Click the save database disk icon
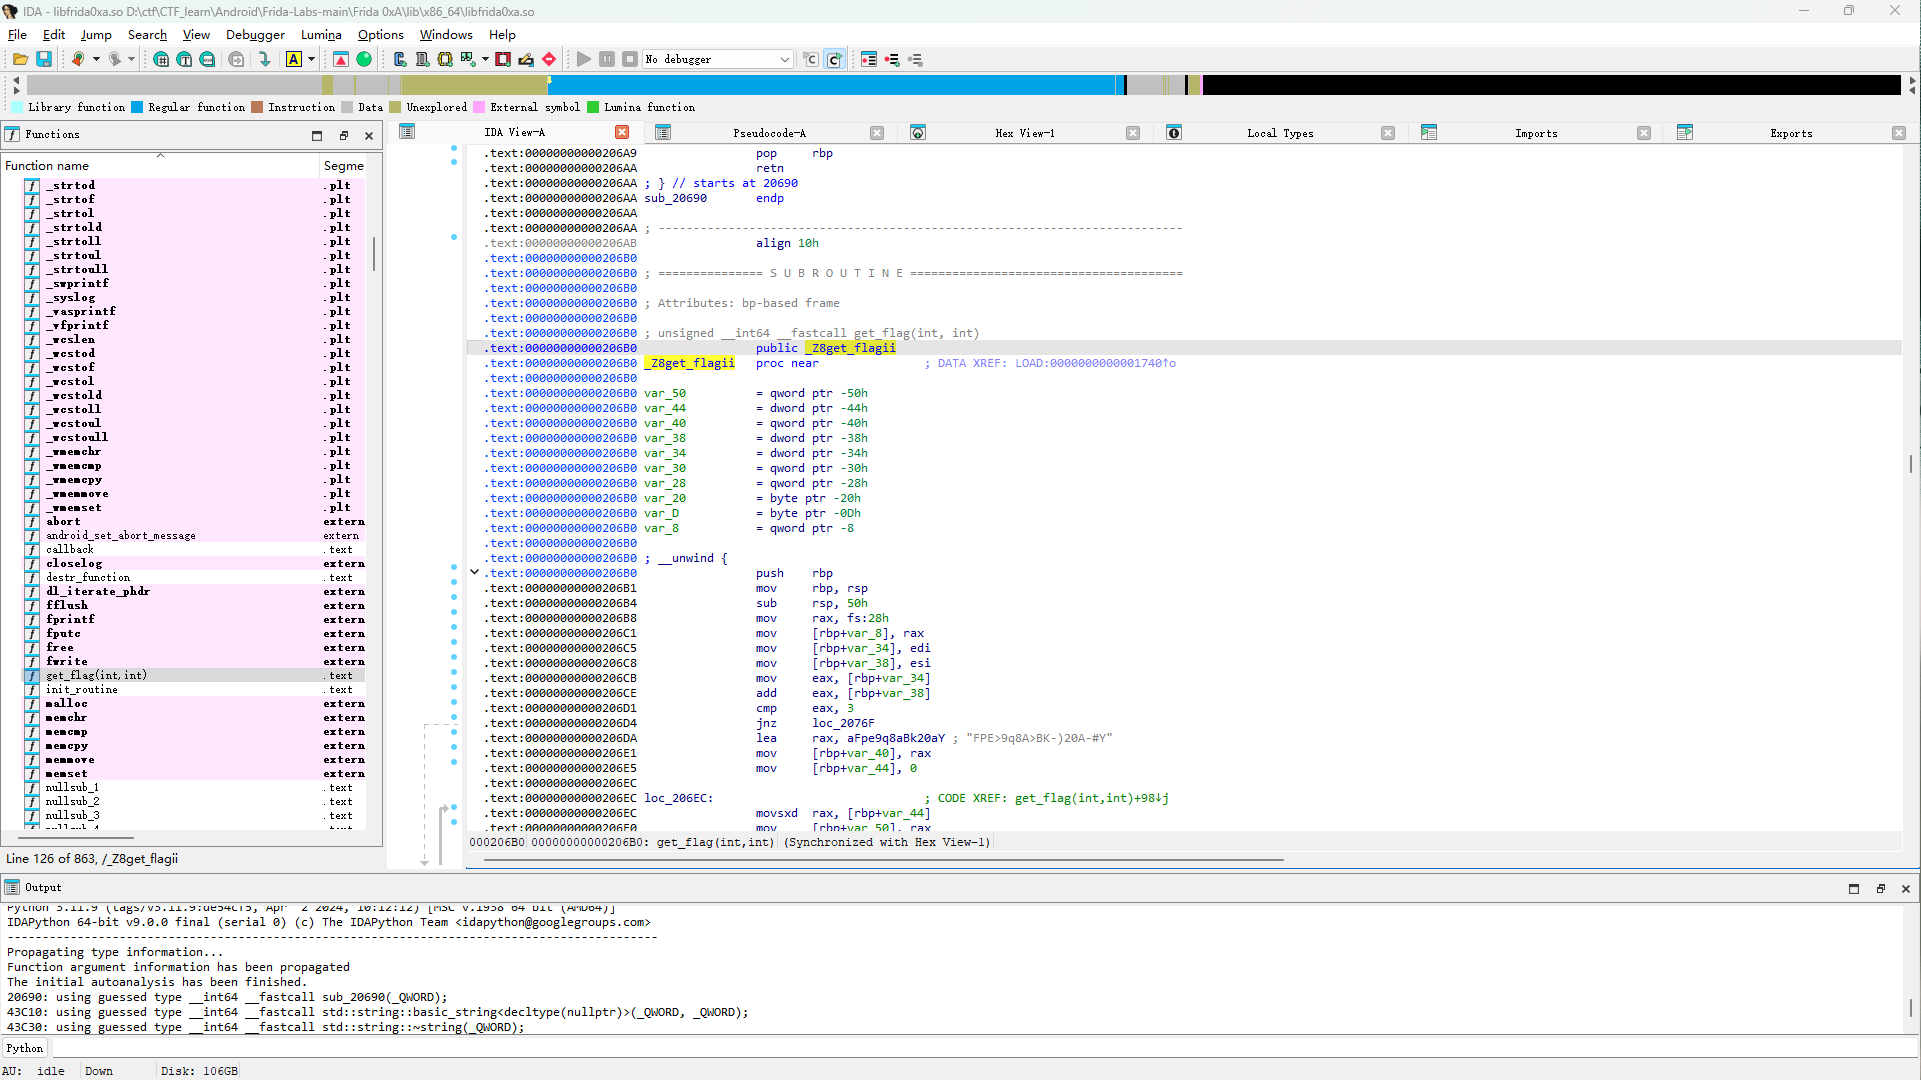This screenshot has height=1080, width=1921. (44, 60)
